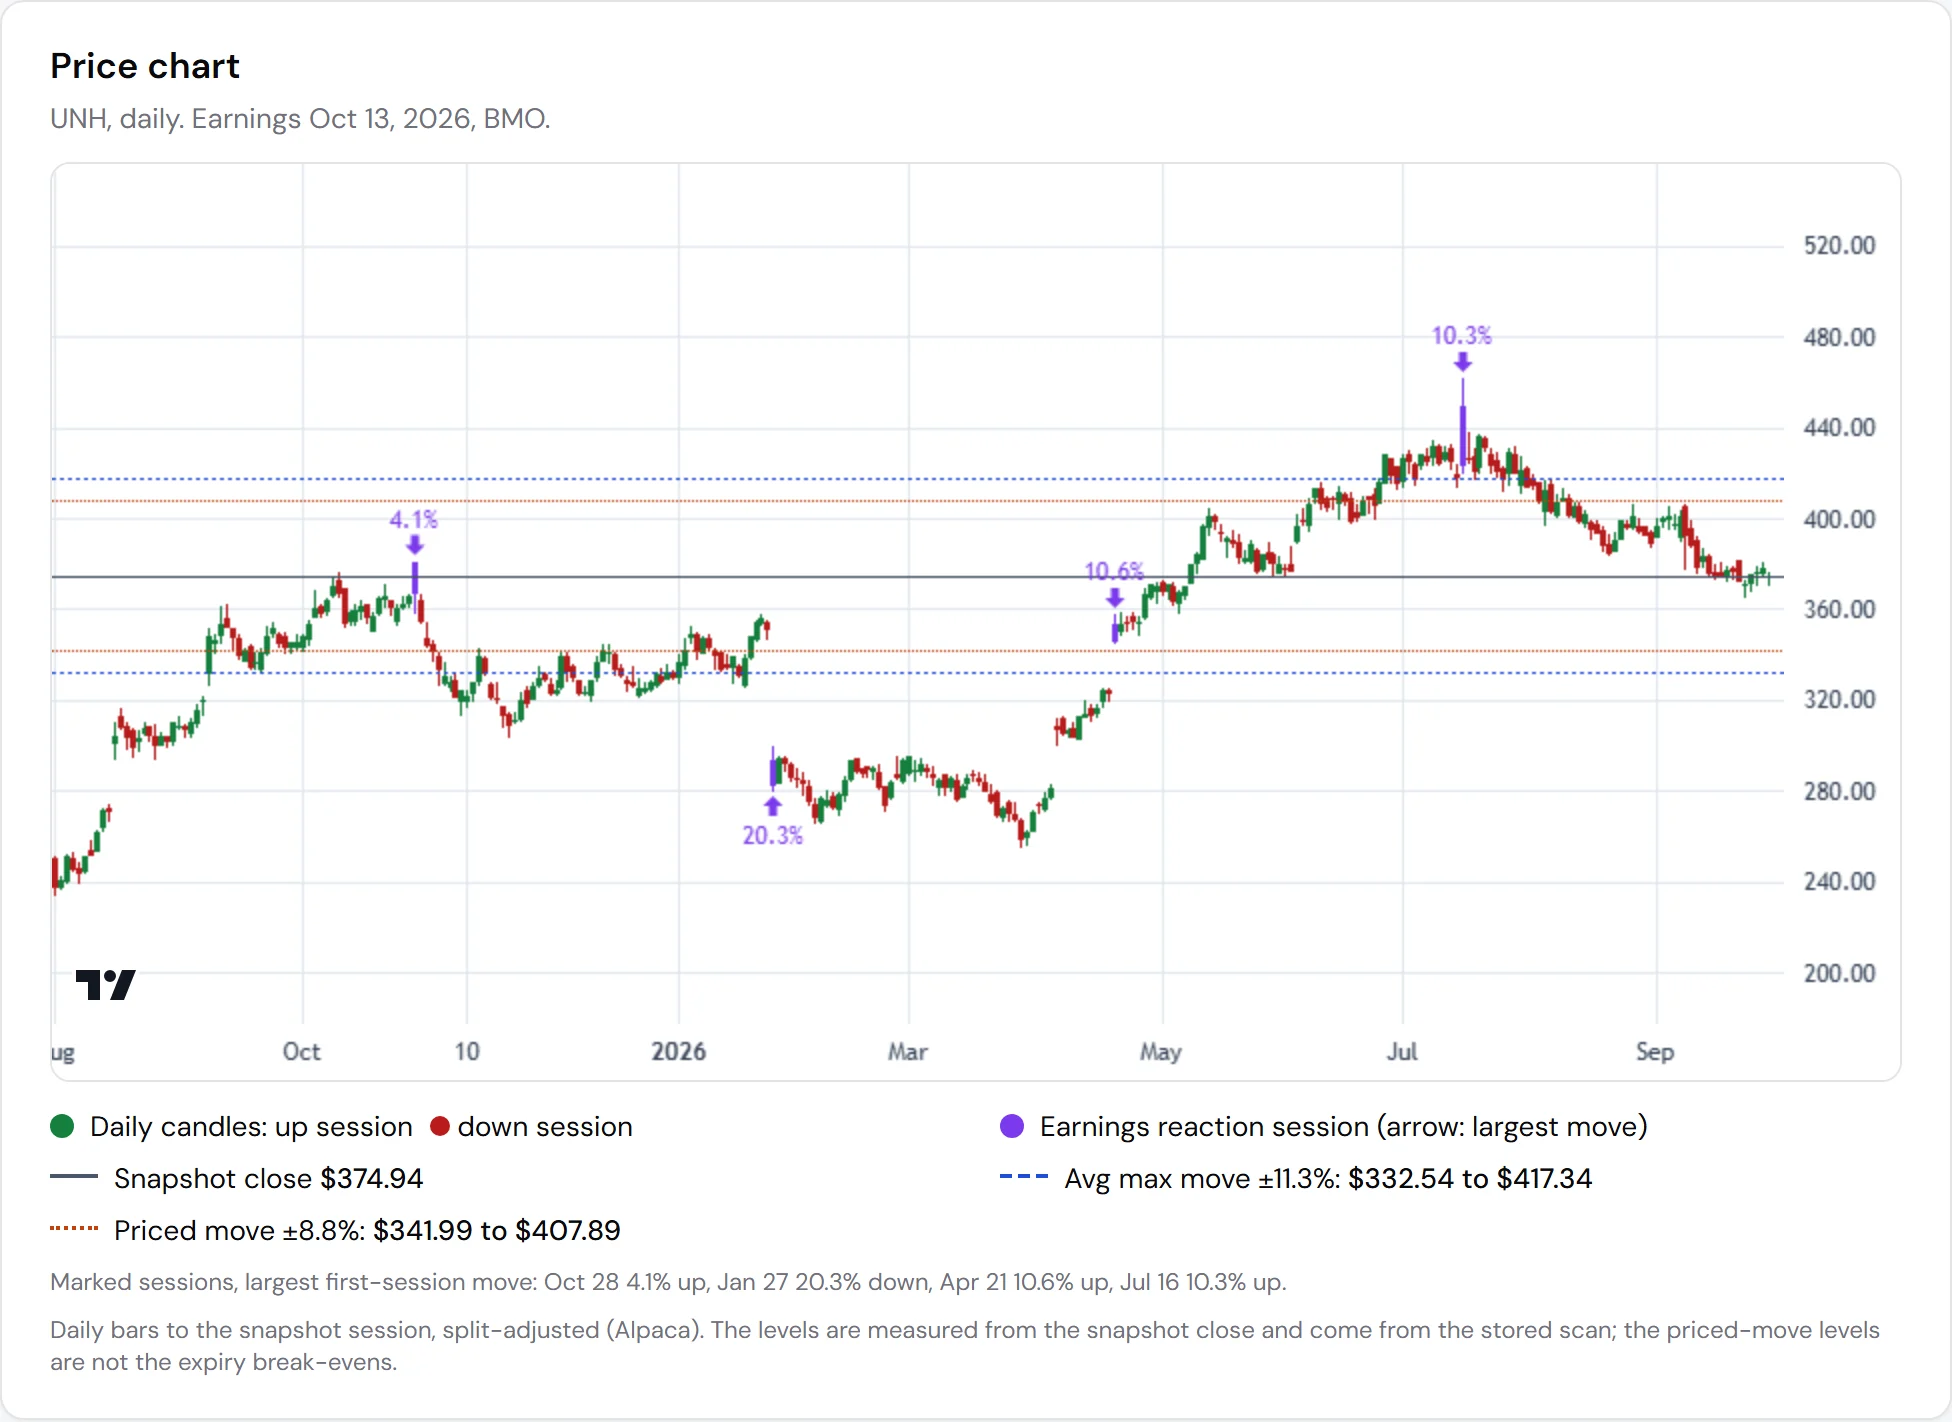
Task: Click the 320.00 price axis label
Action: point(1839,700)
